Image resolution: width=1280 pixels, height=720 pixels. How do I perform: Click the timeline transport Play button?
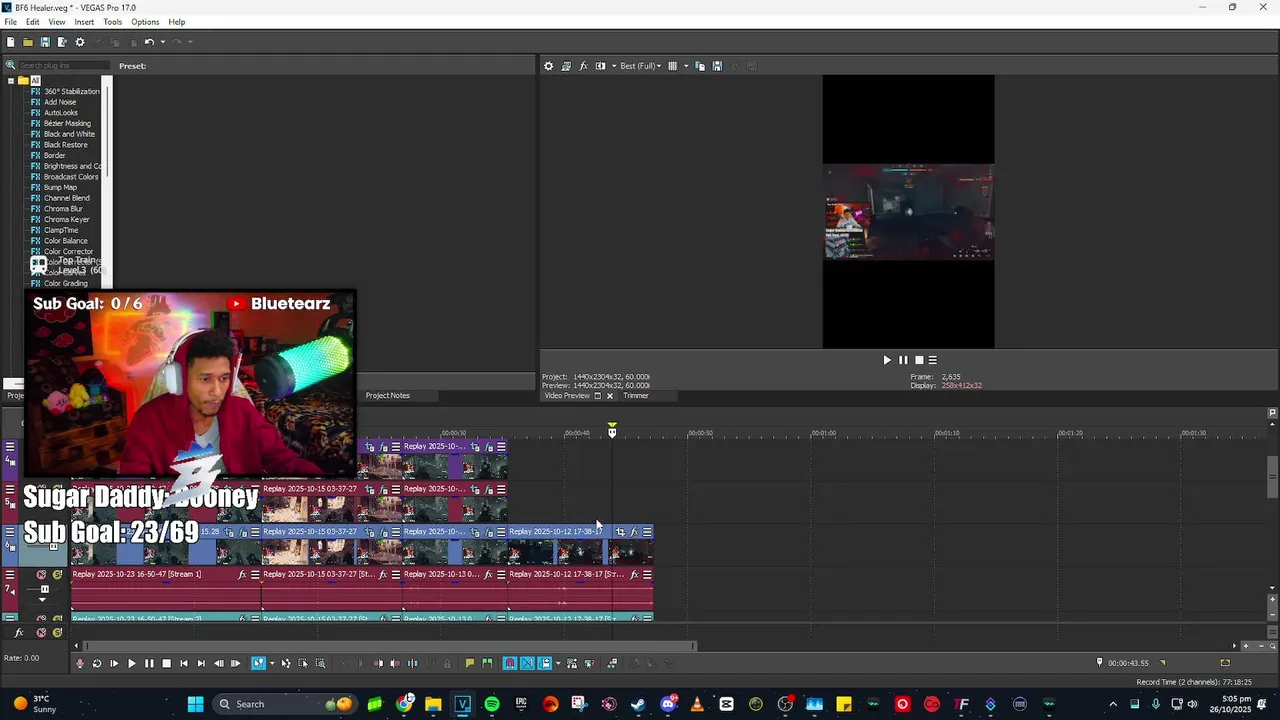(132, 663)
